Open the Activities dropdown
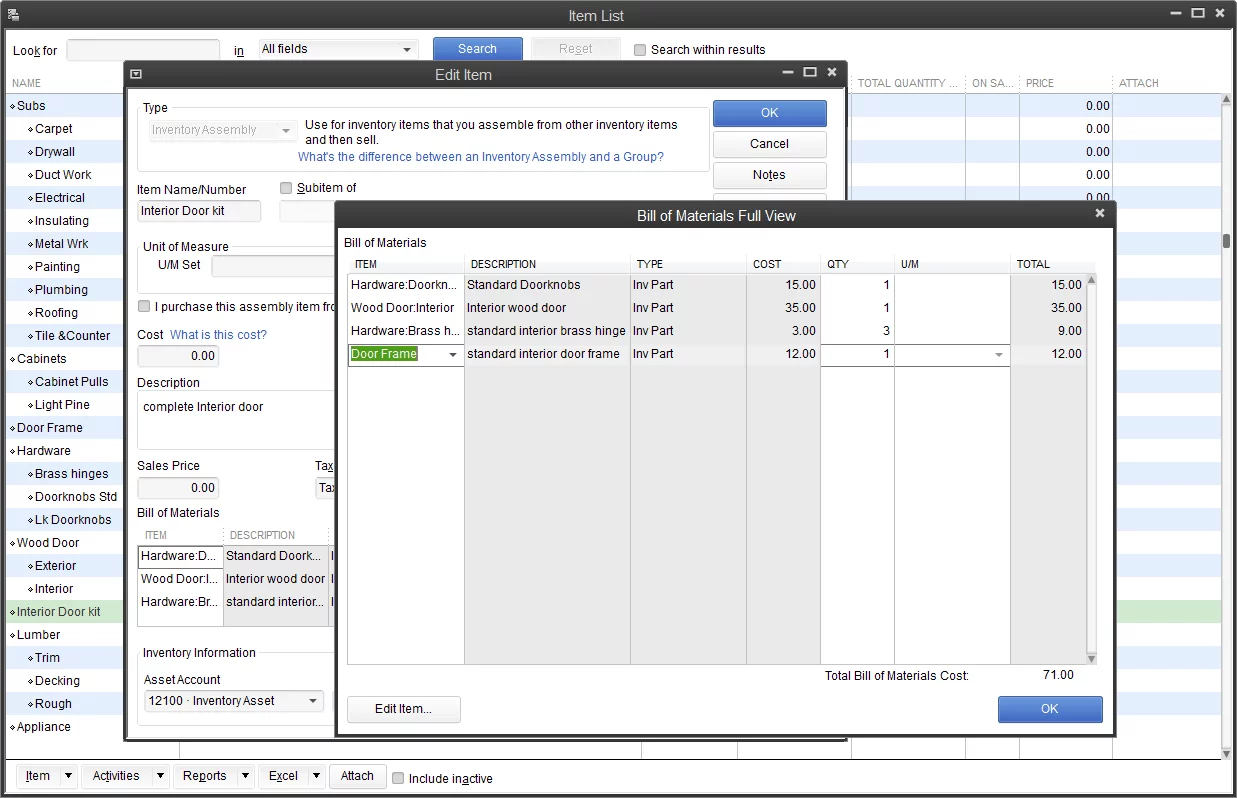The width and height of the screenshot is (1237, 798). [124, 776]
